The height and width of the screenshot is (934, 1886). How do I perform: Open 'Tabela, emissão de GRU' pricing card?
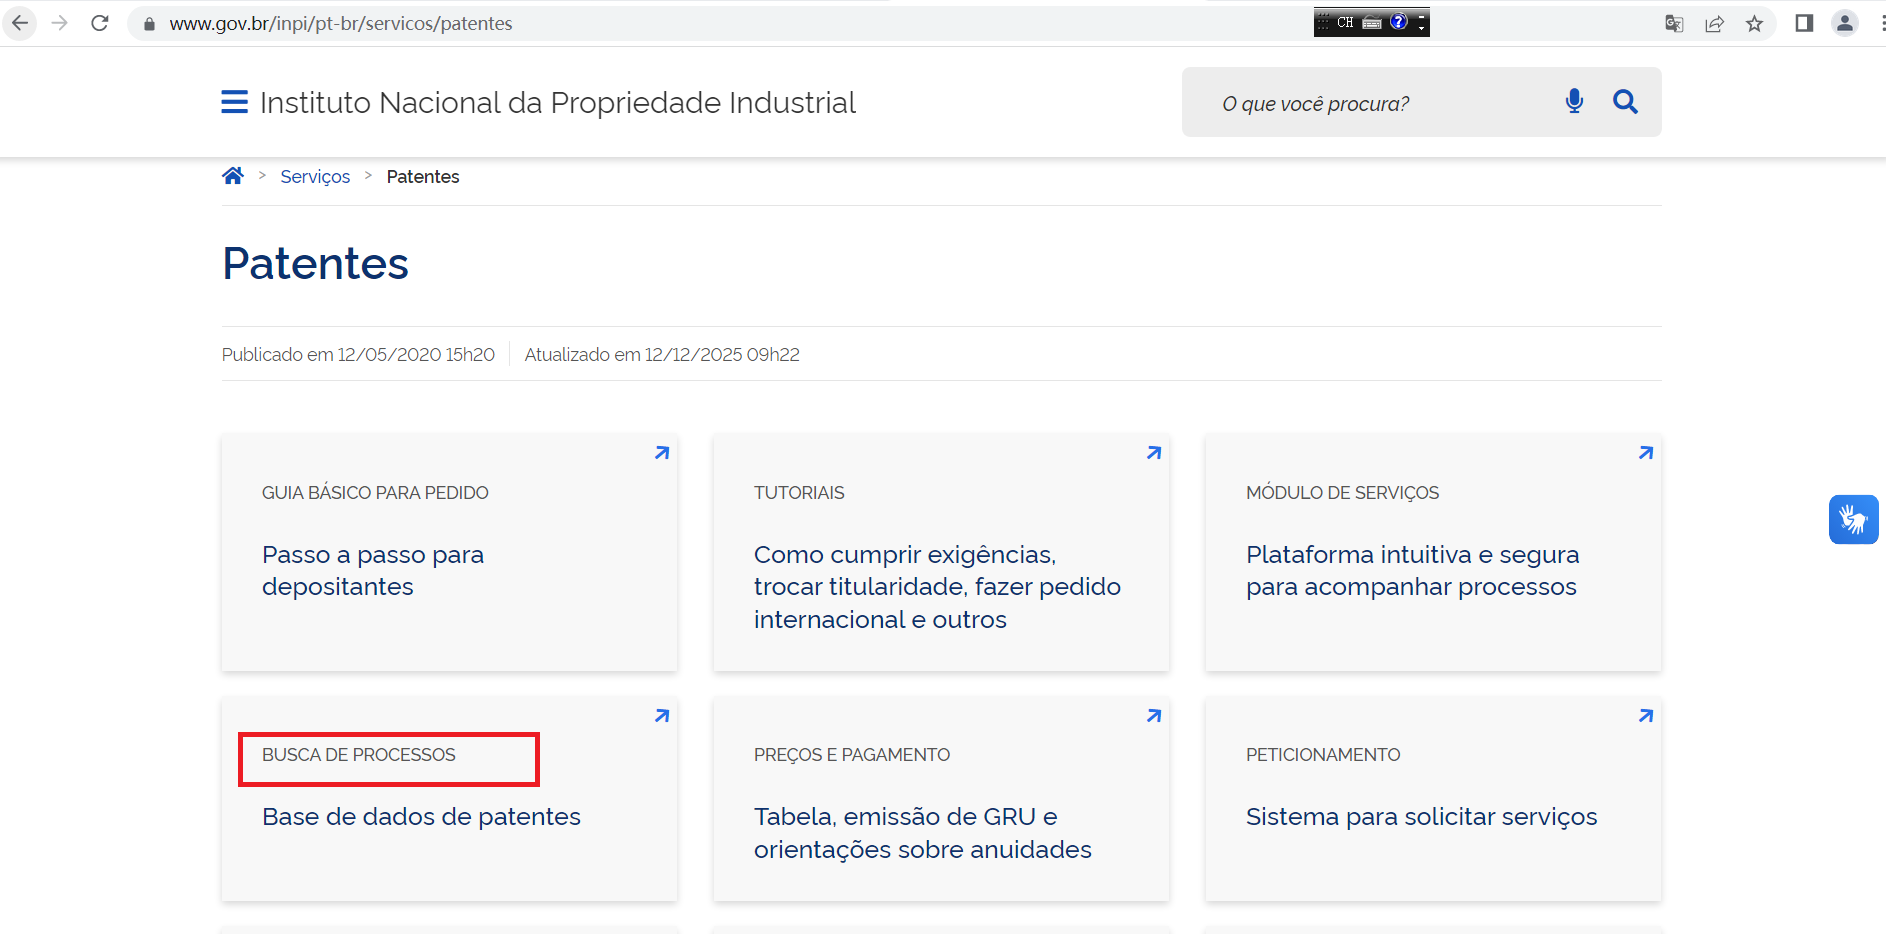point(922,832)
